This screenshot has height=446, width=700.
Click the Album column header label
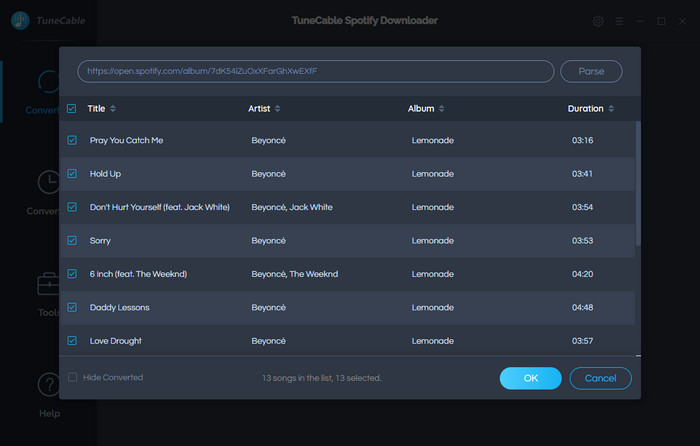click(421, 108)
